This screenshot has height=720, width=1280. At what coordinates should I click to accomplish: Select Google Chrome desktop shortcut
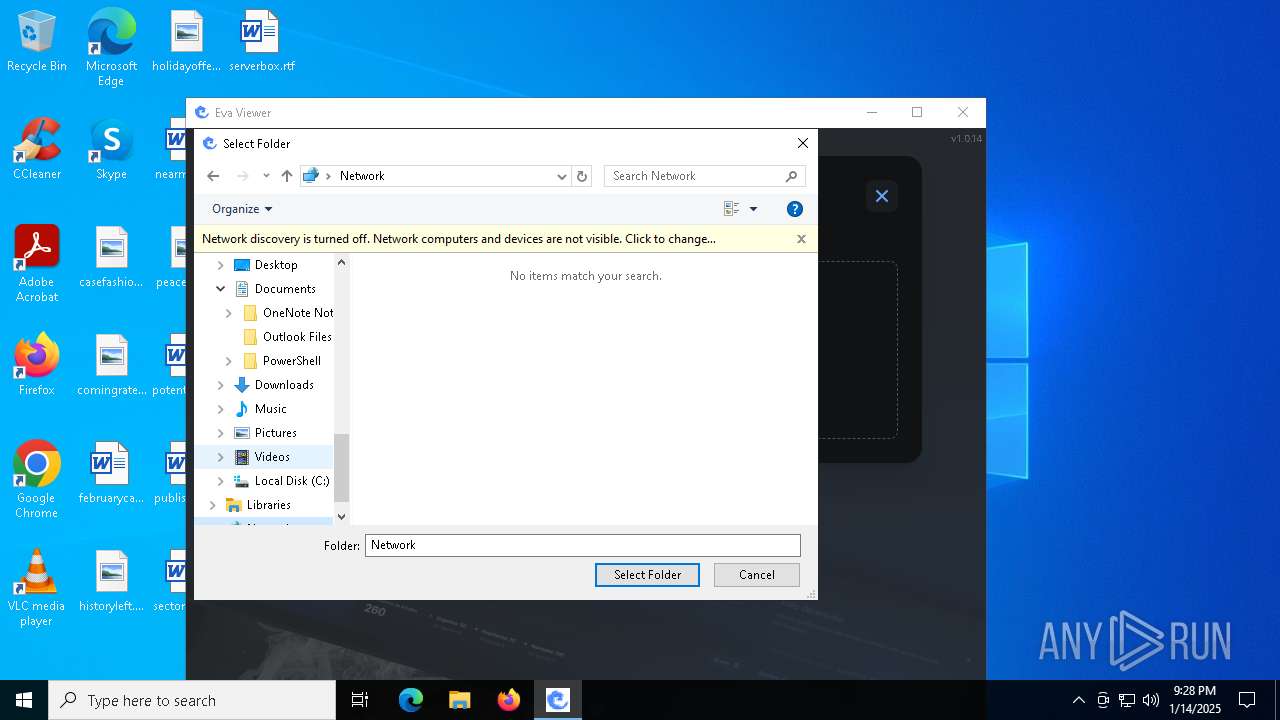tap(37, 479)
